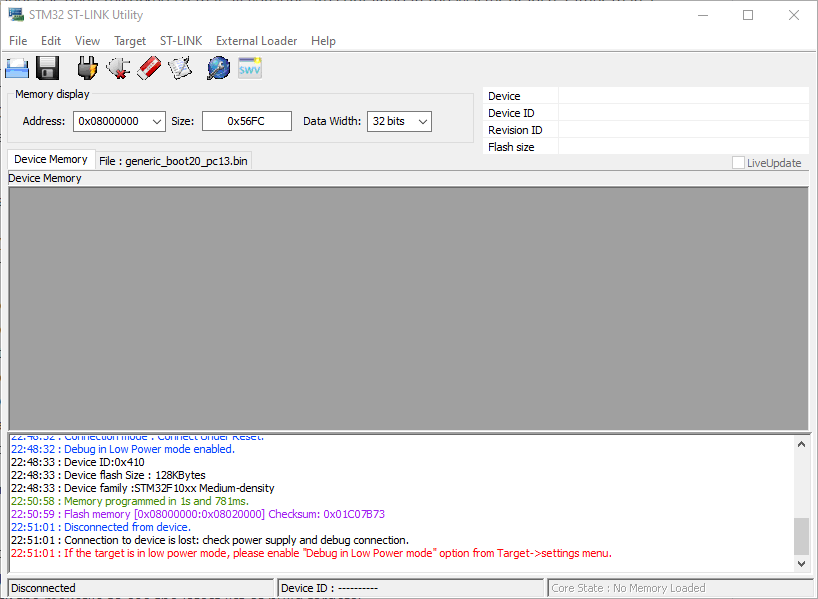Click log line 'Device flash Size : 128KBytes'

(108, 475)
